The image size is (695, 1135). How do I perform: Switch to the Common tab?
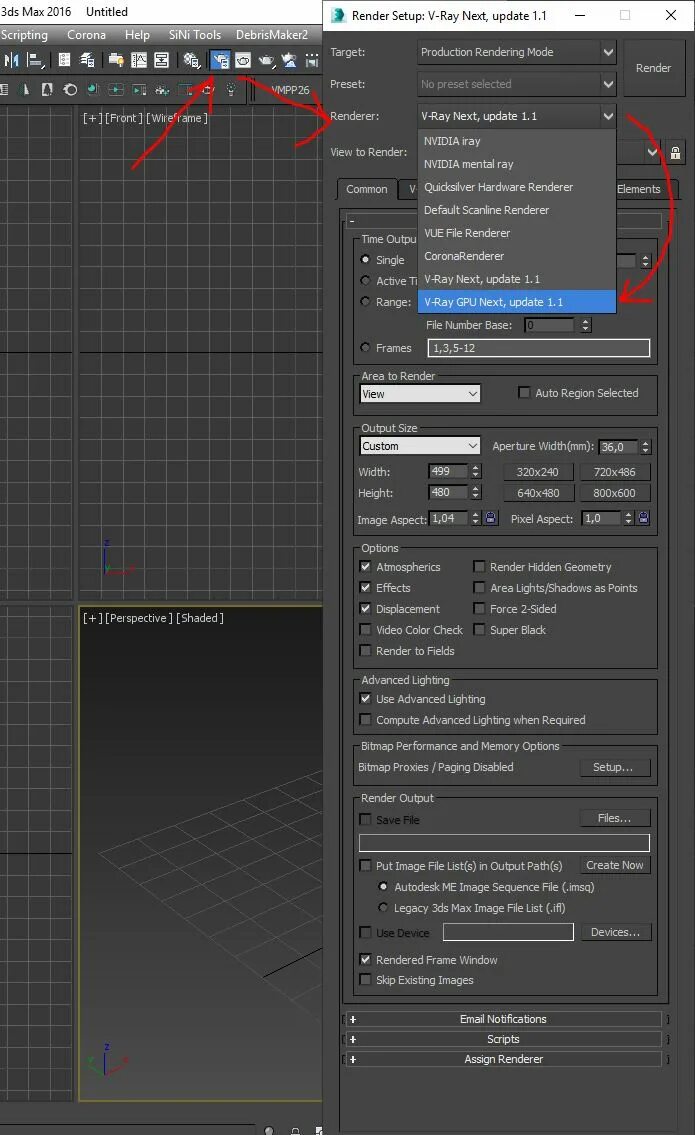(x=366, y=189)
